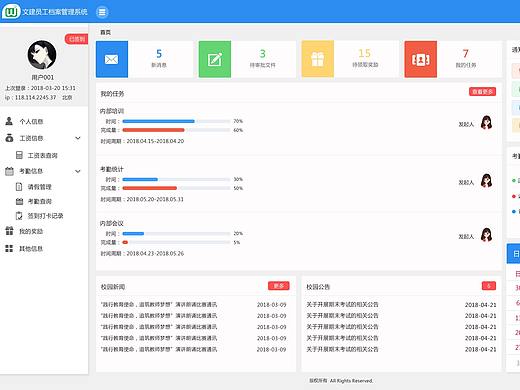
Task: Open 请假管理 leave management item
Action: (x=39, y=187)
